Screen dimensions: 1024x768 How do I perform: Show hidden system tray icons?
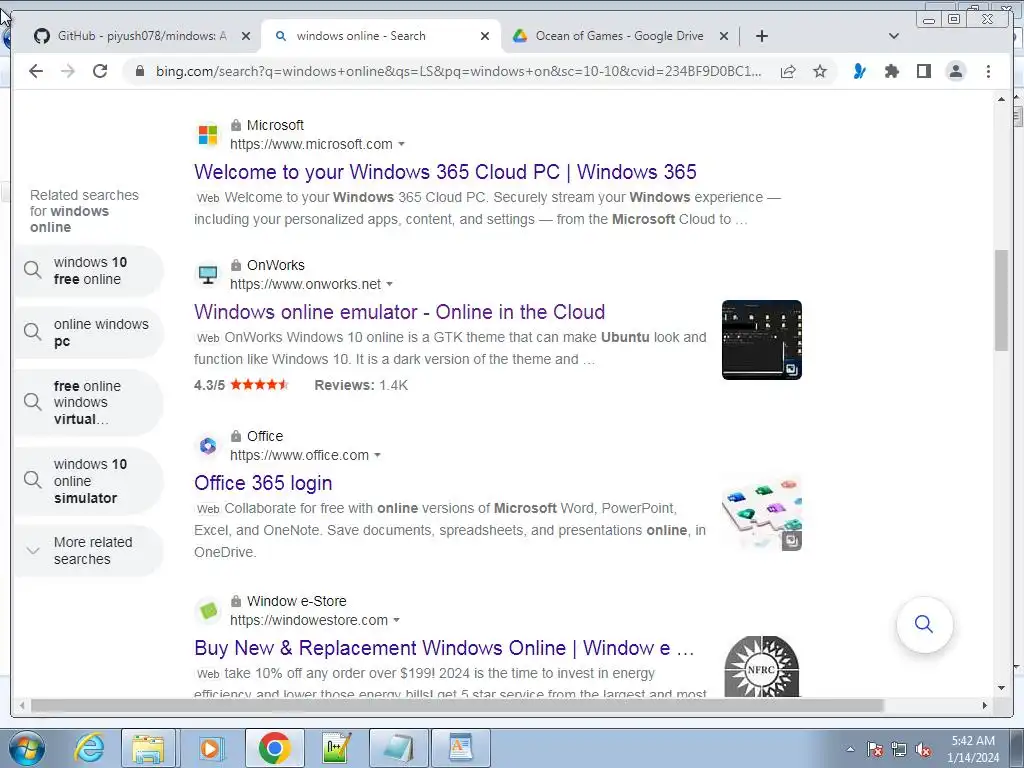tap(850, 750)
